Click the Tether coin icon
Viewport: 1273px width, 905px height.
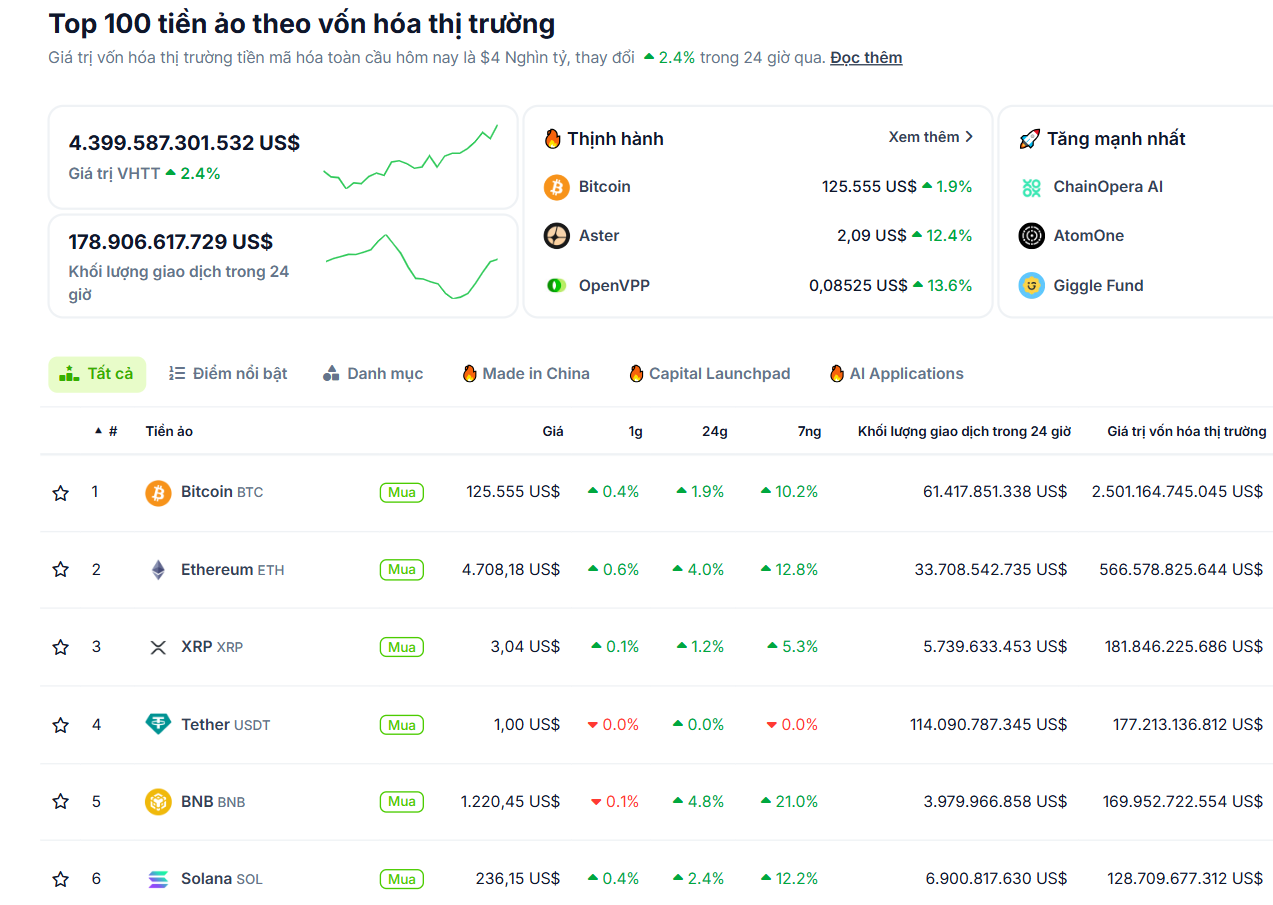pyautogui.click(x=157, y=724)
